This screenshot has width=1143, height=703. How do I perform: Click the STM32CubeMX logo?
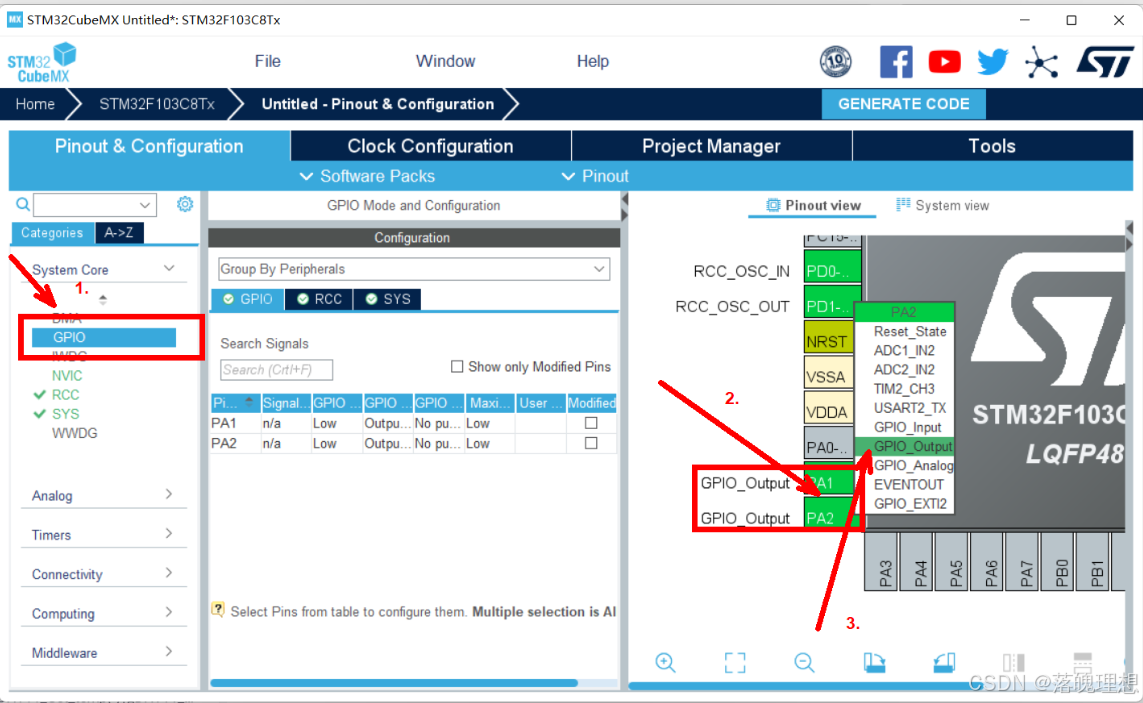pos(42,63)
